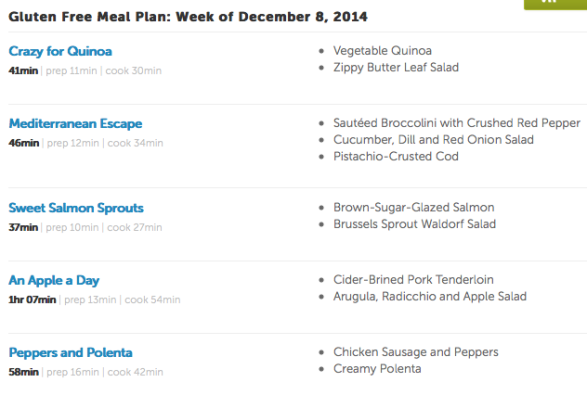Select Arugula, Radicchio and Apple Salad
The image size is (587, 395).
tap(430, 296)
